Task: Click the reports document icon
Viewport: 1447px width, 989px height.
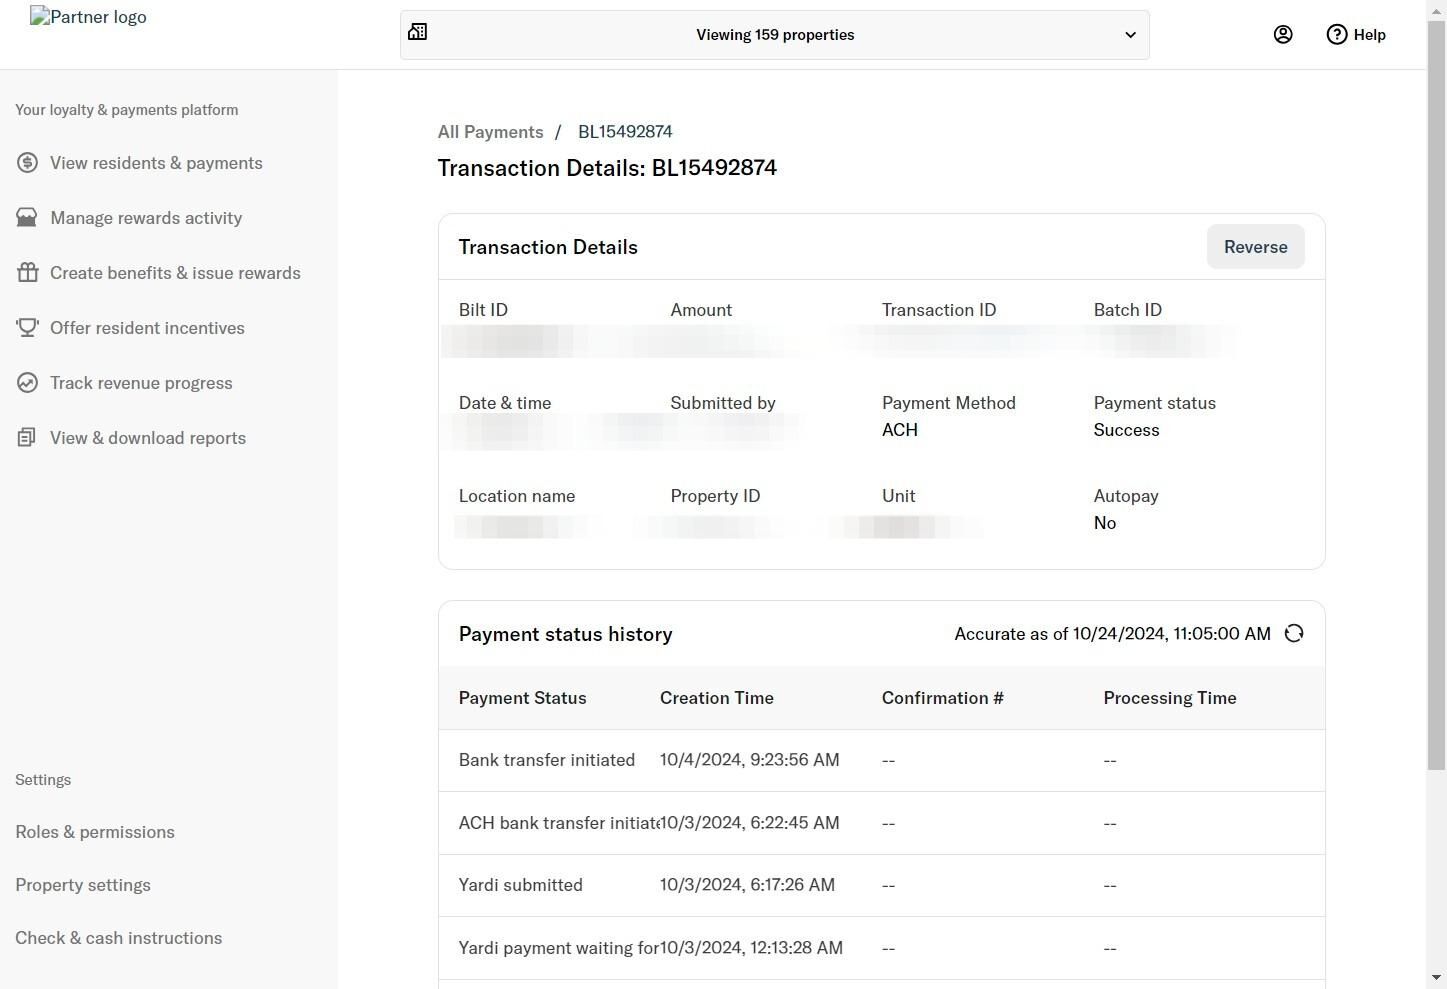Action: click(x=27, y=438)
